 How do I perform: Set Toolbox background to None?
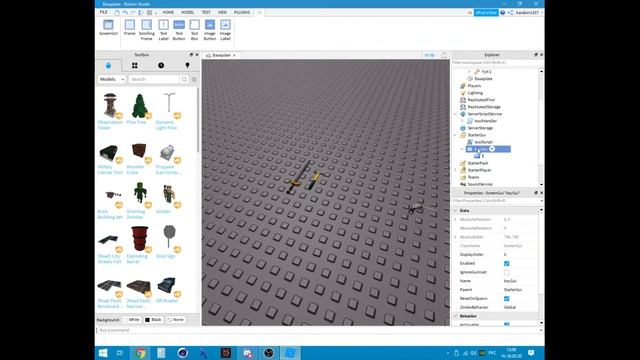tap(176, 320)
